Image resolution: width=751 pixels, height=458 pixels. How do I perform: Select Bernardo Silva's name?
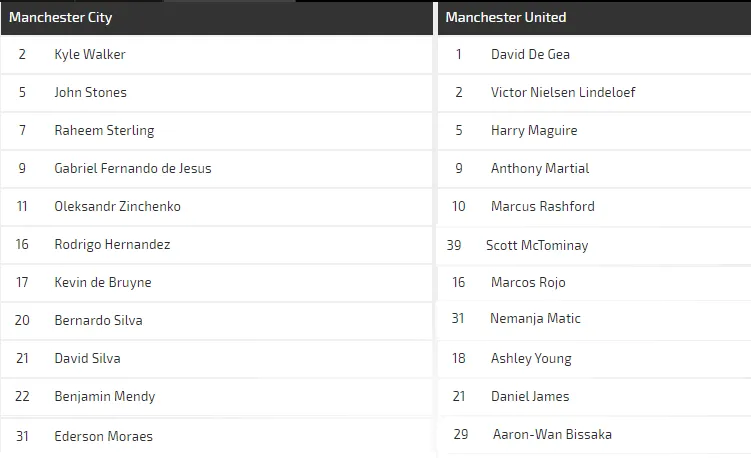coord(98,320)
